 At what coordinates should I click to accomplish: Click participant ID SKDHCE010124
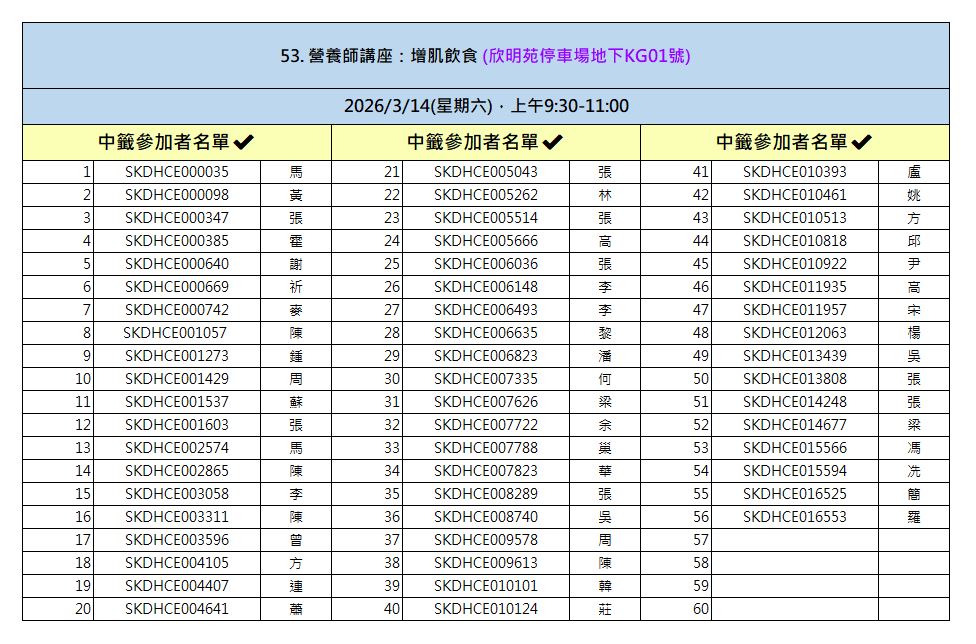(485, 609)
